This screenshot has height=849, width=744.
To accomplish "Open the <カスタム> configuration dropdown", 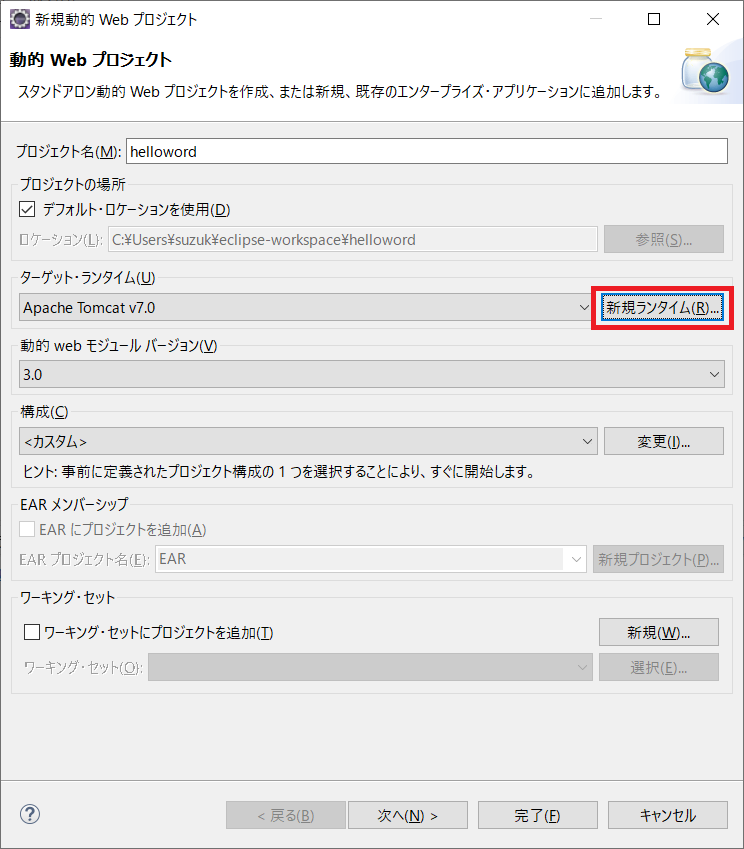I will click(308, 441).
